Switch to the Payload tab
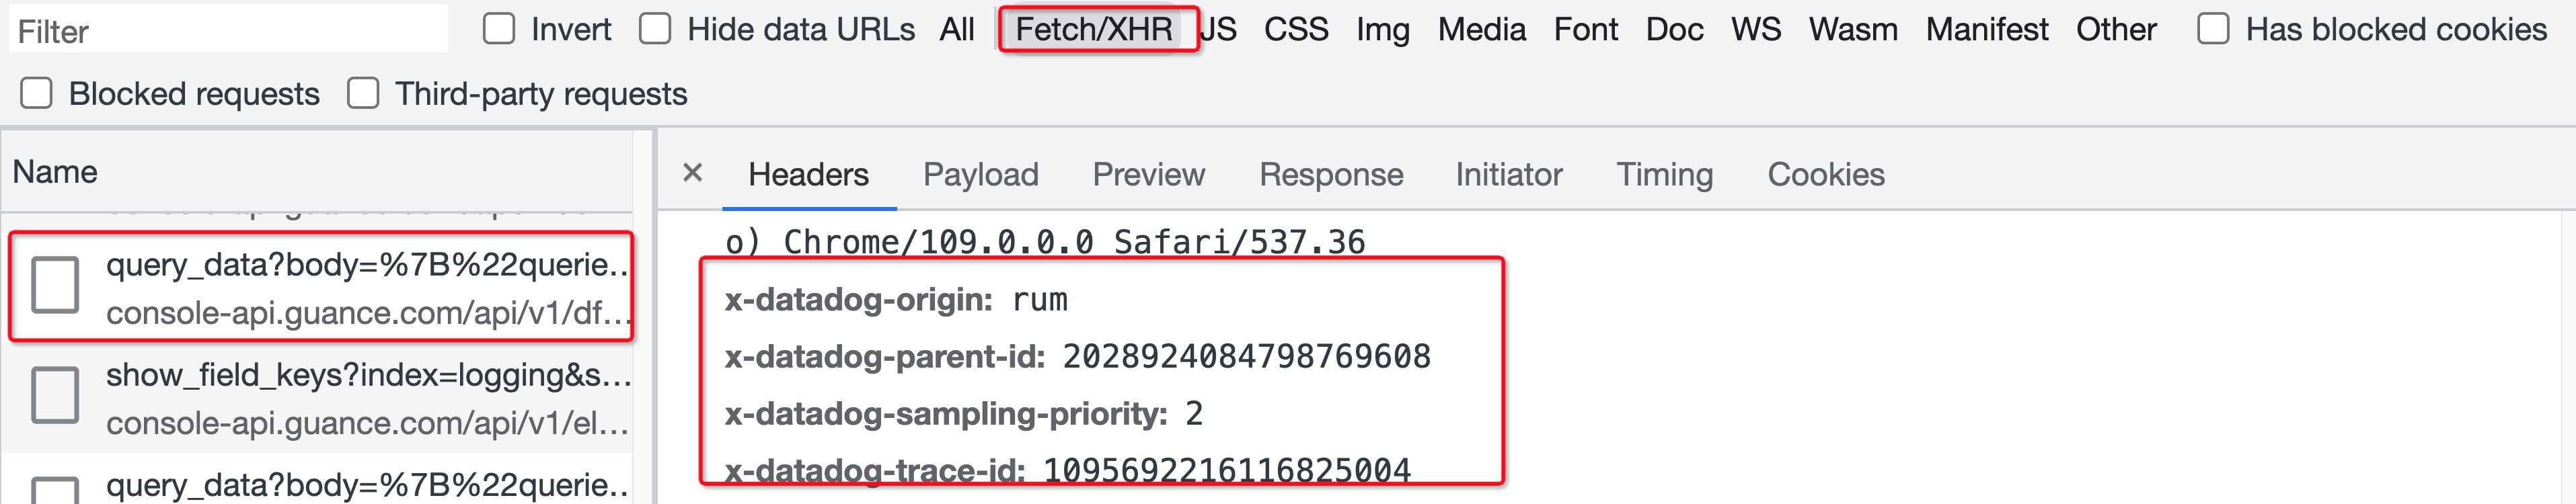 (981, 174)
